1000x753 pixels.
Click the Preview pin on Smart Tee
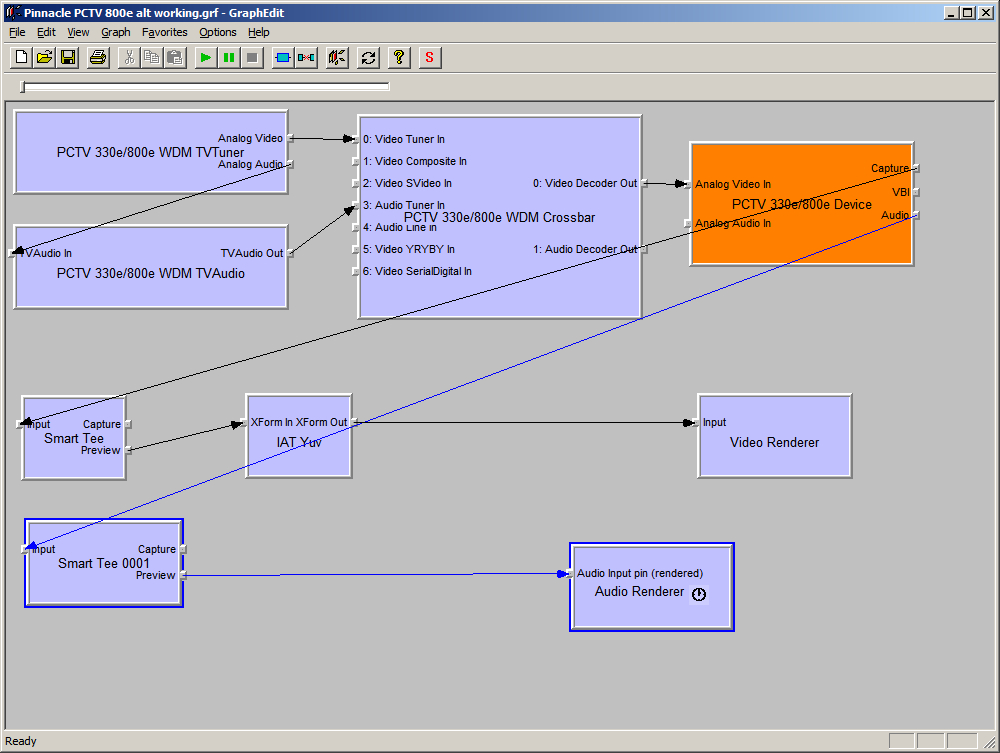(x=128, y=450)
